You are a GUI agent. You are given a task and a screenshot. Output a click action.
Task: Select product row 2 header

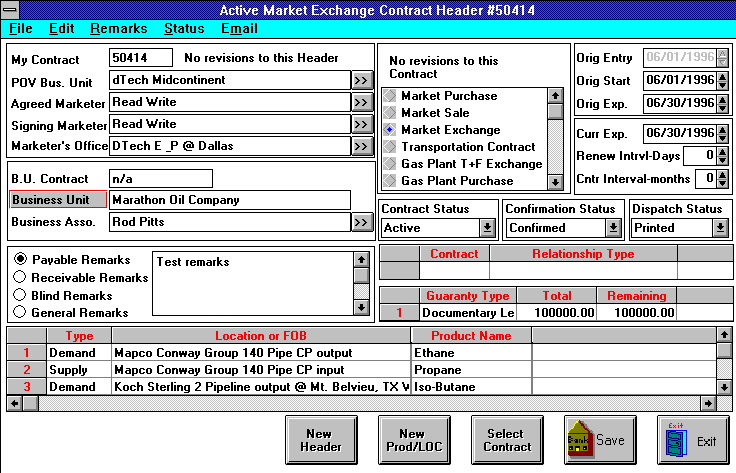point(27,370)
